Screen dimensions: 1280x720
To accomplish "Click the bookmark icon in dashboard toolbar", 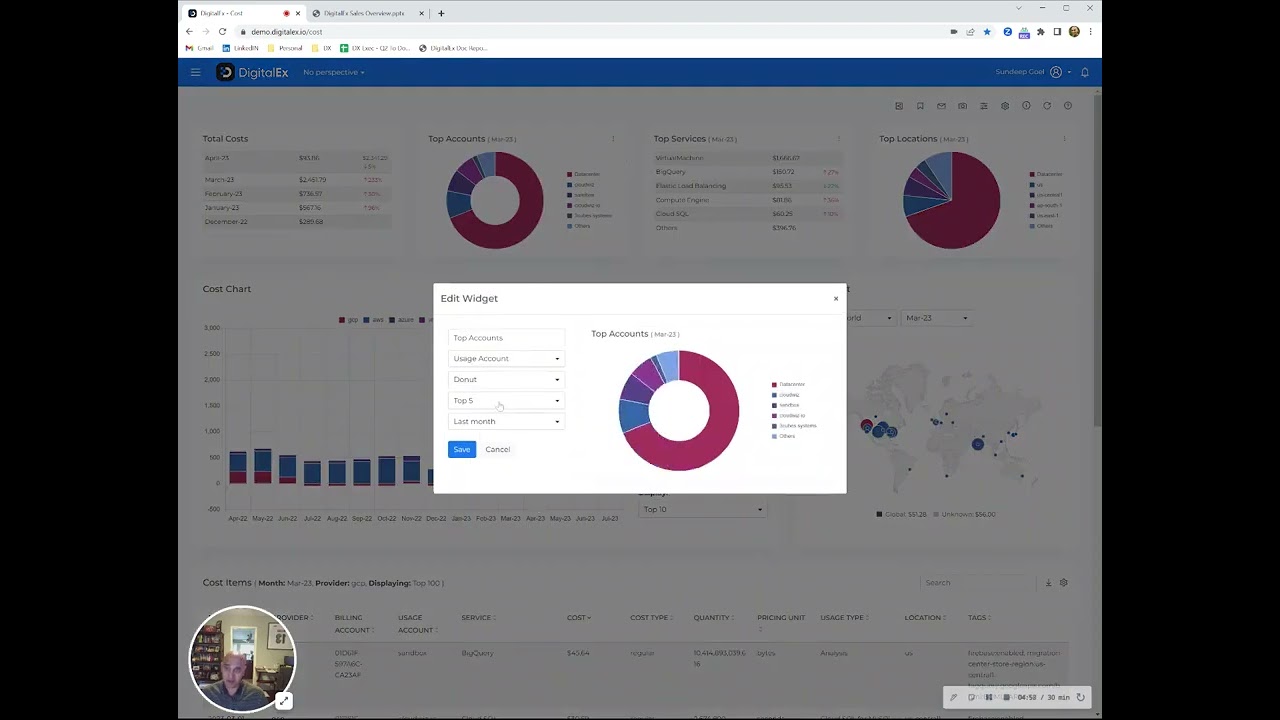I will [920, 106].
